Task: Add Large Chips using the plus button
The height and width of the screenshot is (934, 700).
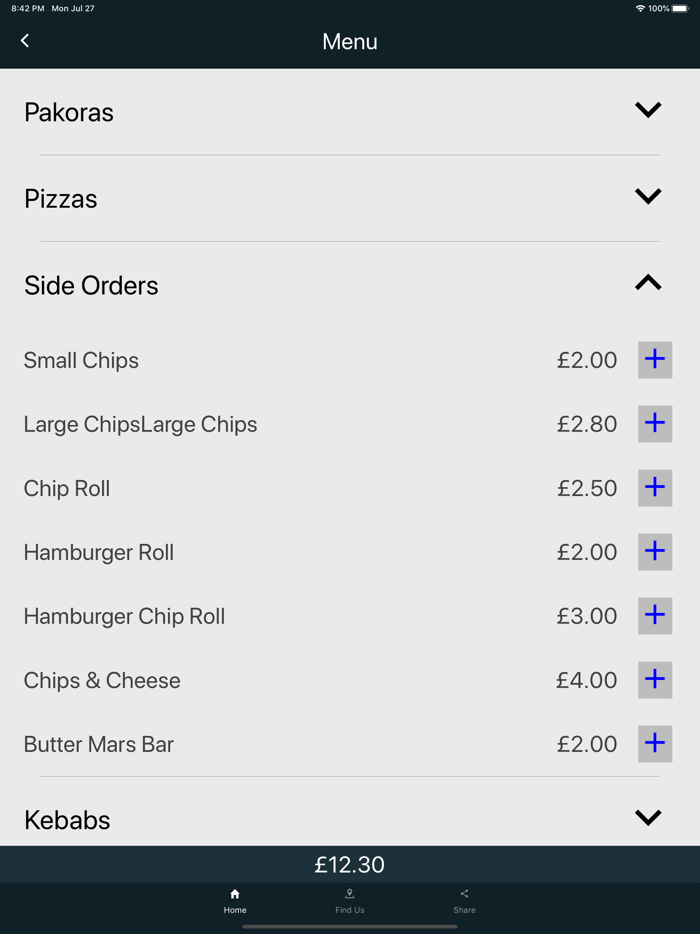Action: 655,423
